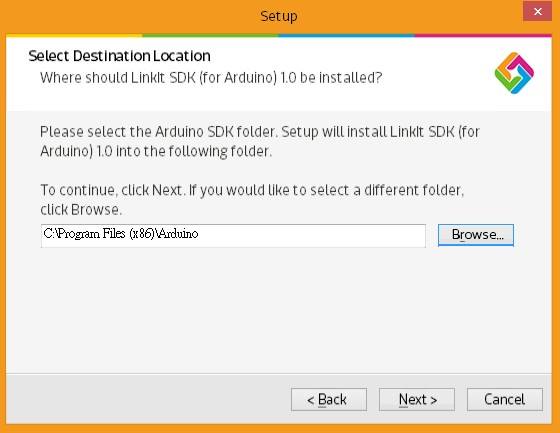Click the 'Please select the Arduino SDK folder' text
Screen dimensions: 560x433
click(260, 141)
